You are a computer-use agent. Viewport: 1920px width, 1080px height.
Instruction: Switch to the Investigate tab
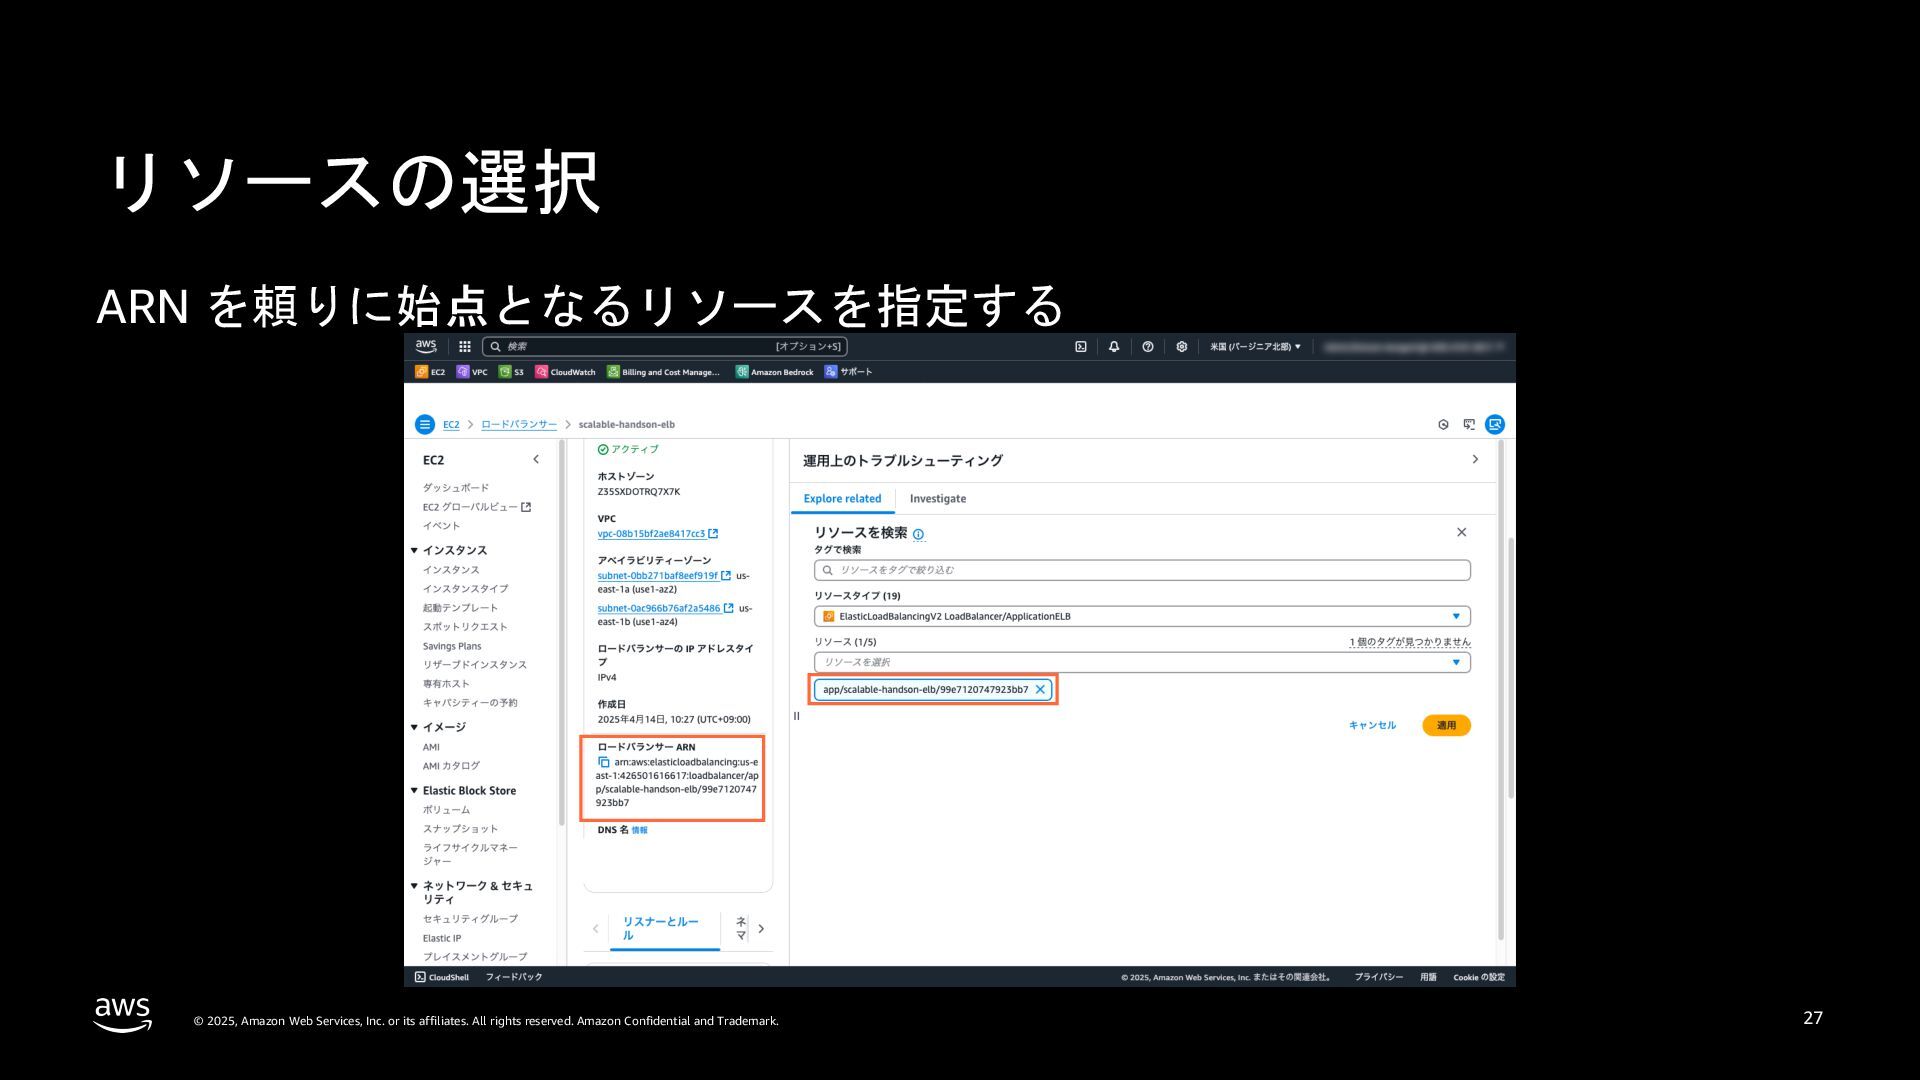[937, 499]
